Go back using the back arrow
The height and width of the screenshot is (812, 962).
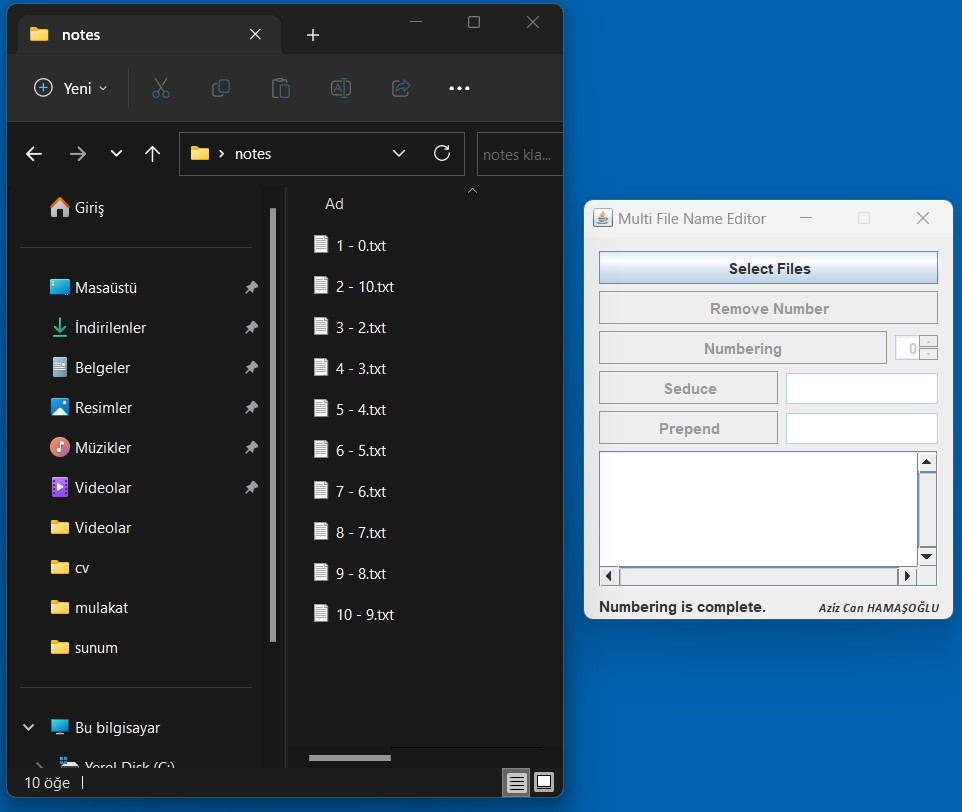point(33,153)
